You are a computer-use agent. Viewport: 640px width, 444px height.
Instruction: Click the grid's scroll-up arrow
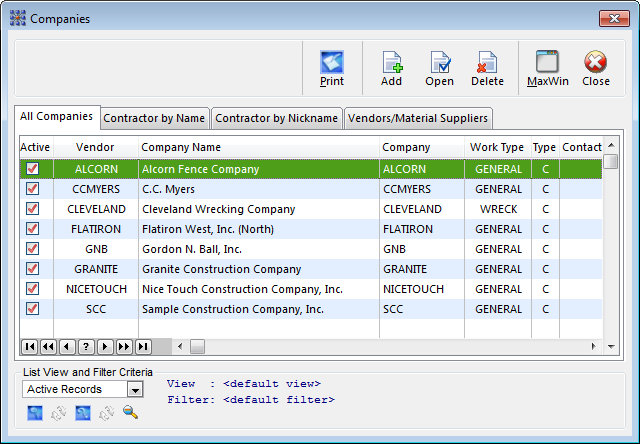click(611, 145)
